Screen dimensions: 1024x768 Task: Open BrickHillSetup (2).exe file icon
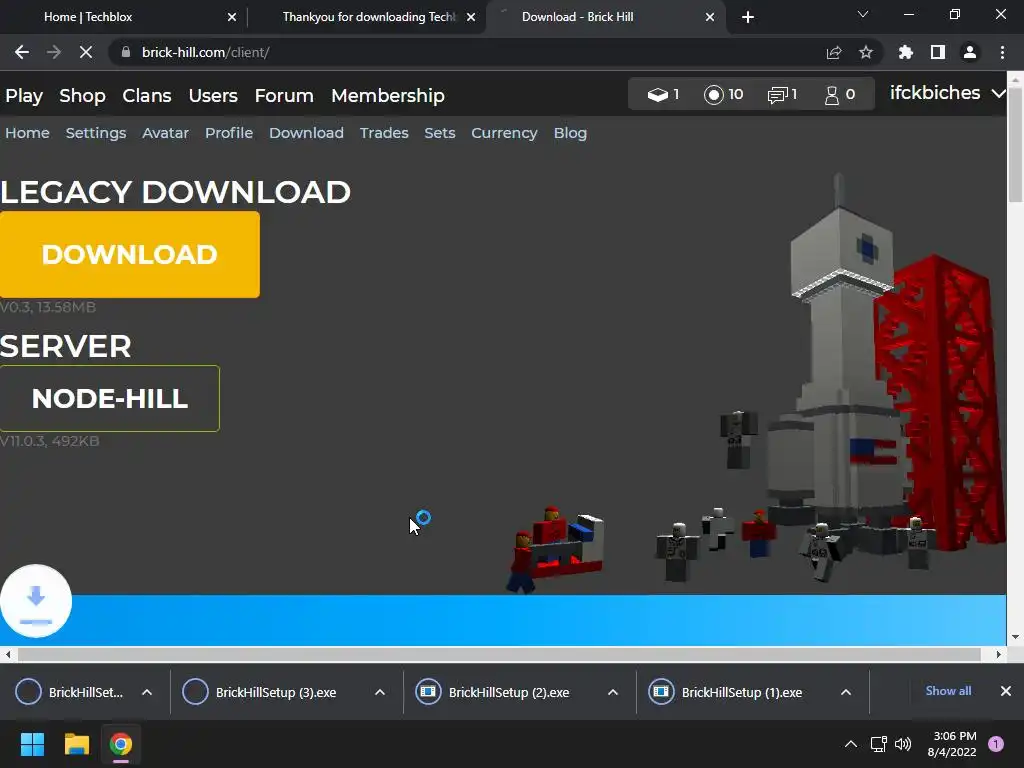428,692
